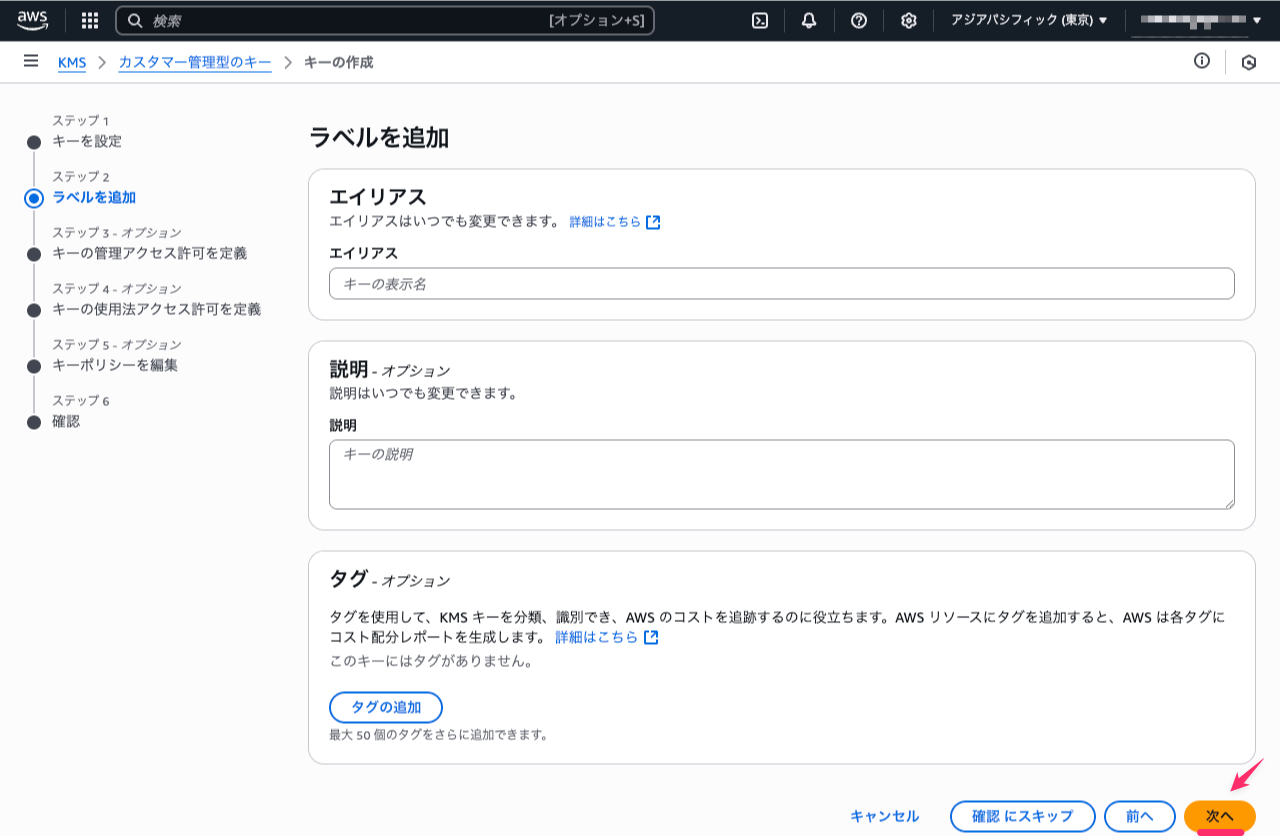The width and height of the screenshot is (1280, 836).
Task: Open the hexagon assistant icon
Action: (x=1249, y=62)
